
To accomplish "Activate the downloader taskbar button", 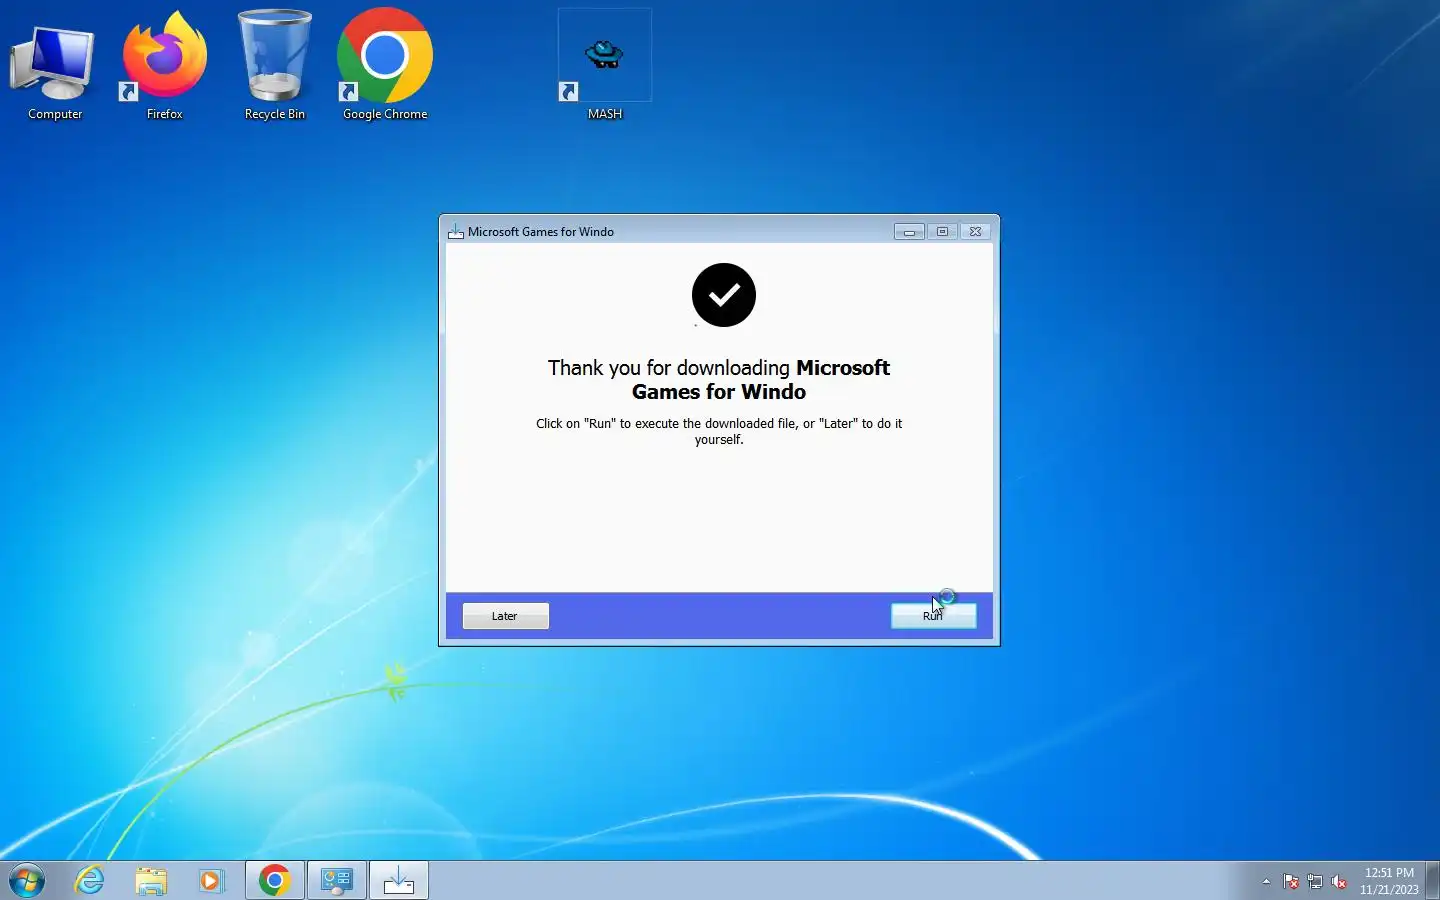I will [399, 881].
